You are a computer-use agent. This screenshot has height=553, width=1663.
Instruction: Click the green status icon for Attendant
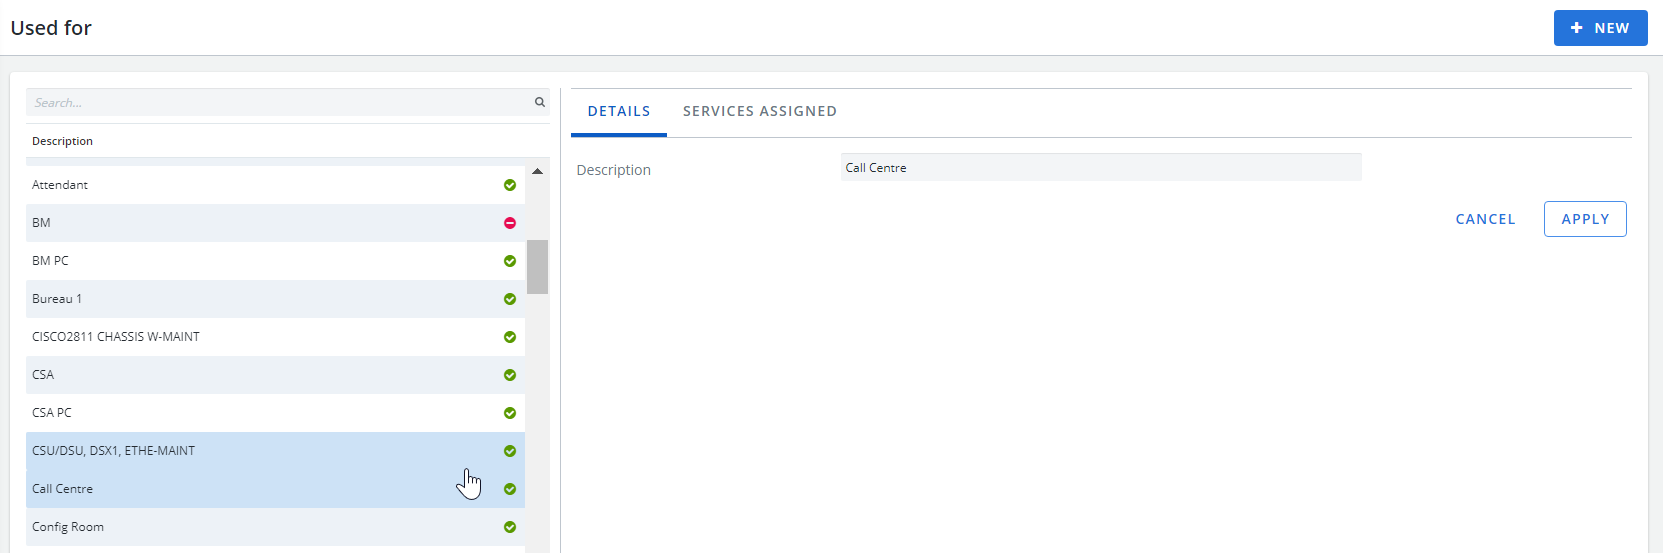510,185
